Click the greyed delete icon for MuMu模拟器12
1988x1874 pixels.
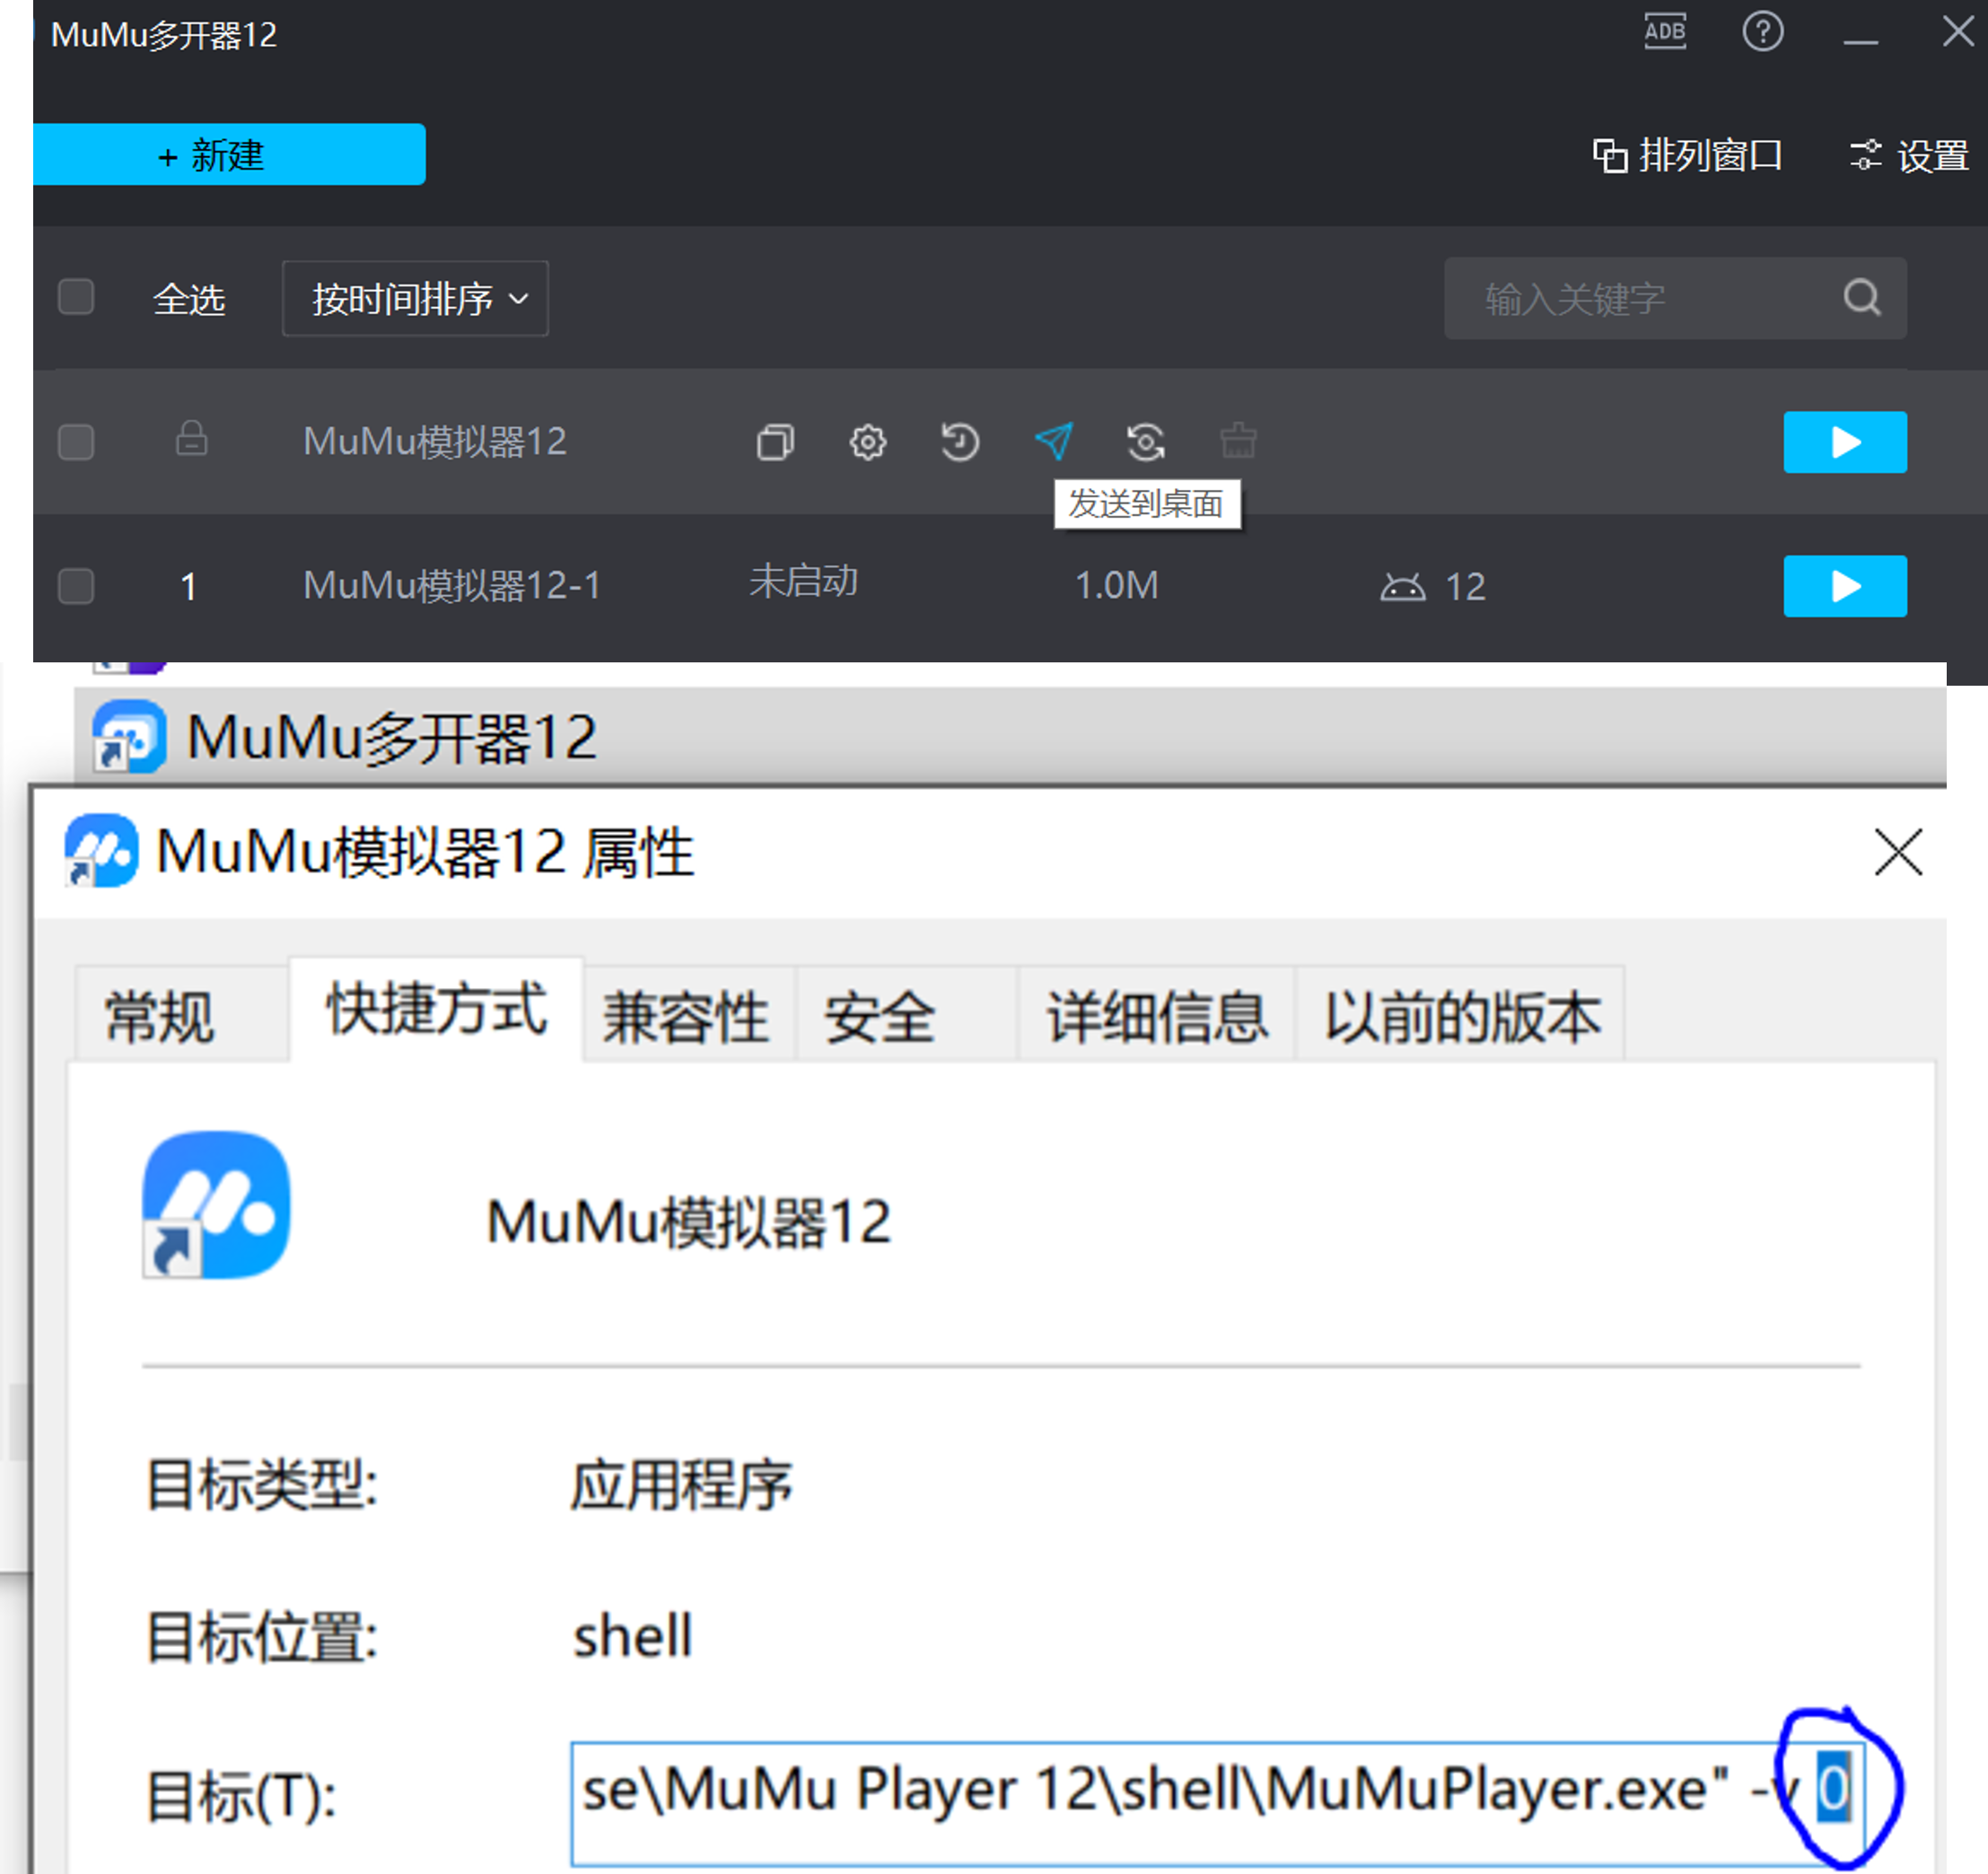tap(1238, 441)
